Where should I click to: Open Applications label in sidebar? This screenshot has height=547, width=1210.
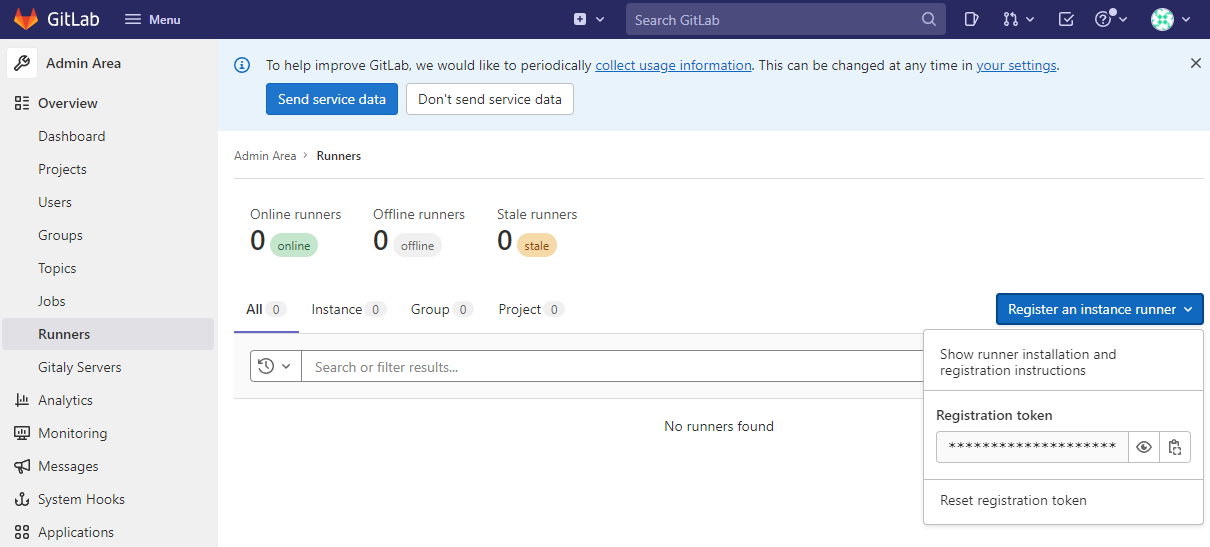76,532
